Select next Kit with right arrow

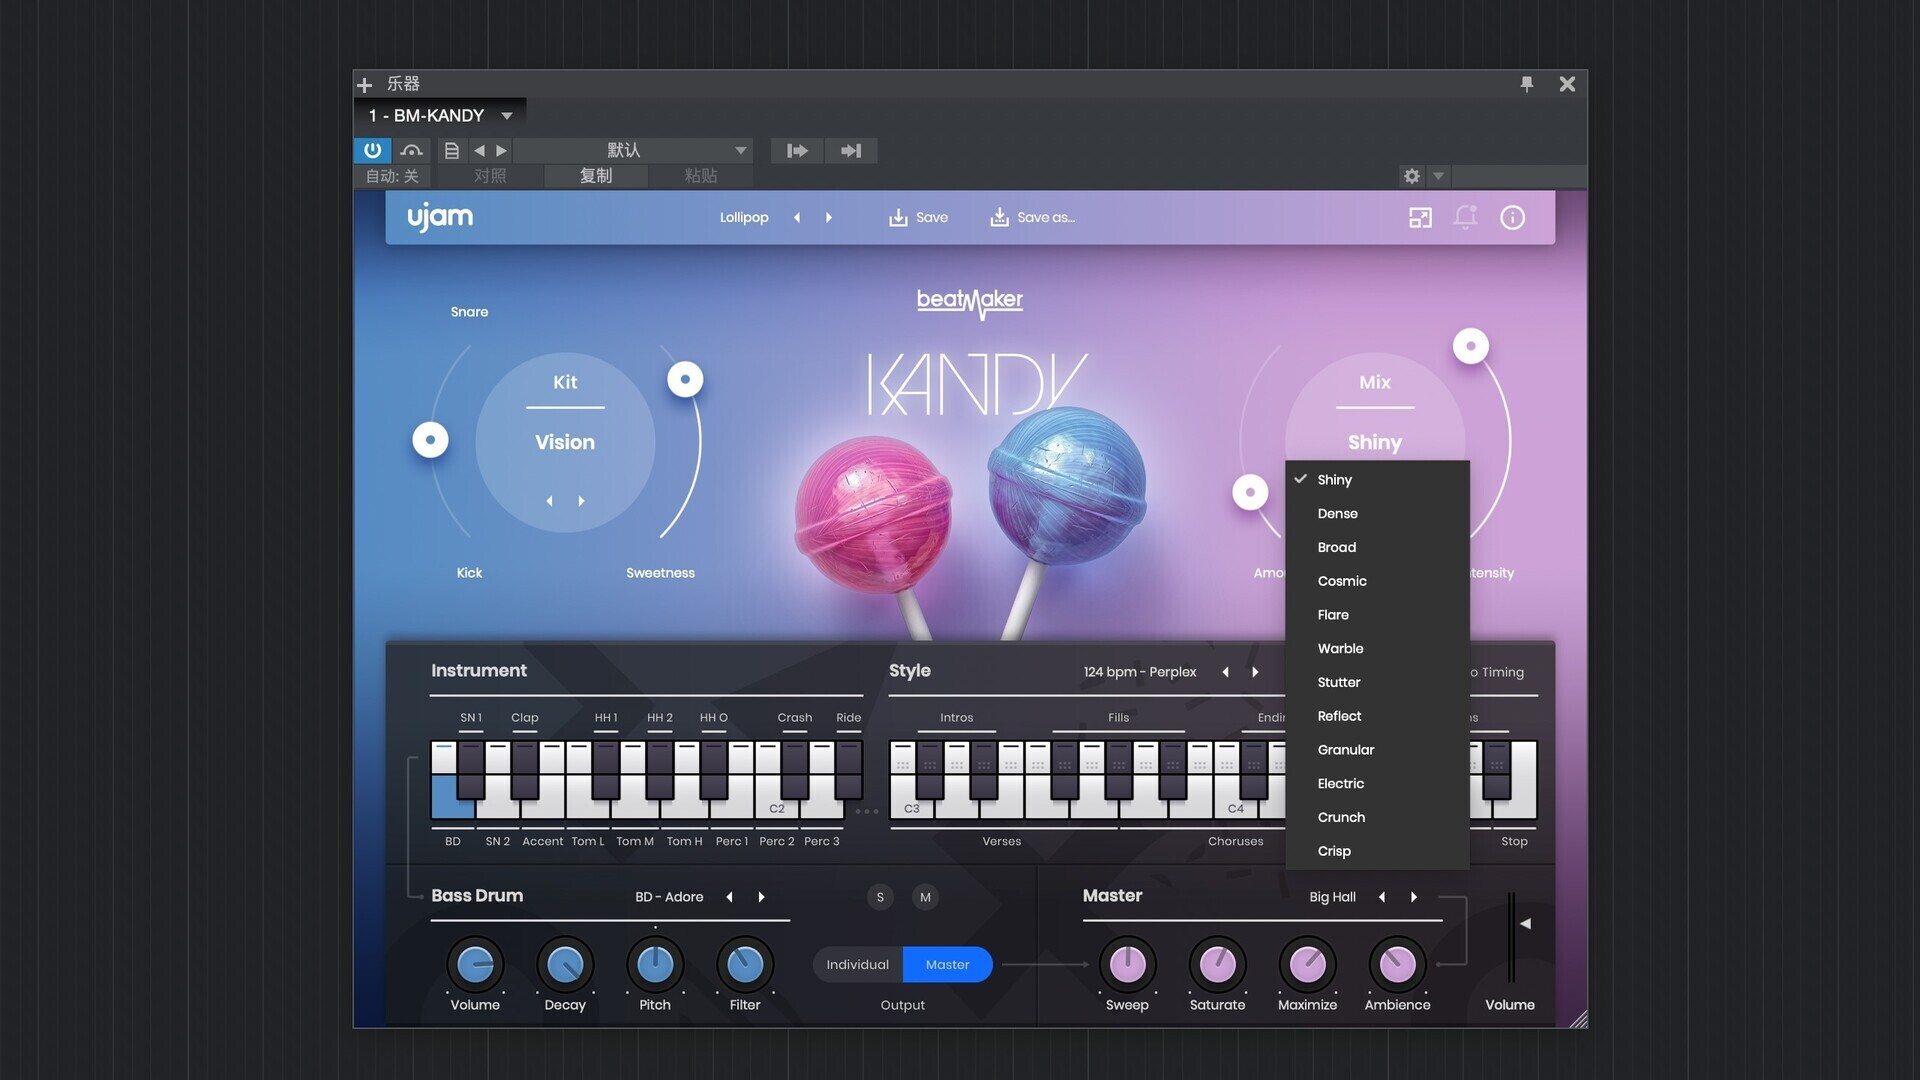(581, 501)
